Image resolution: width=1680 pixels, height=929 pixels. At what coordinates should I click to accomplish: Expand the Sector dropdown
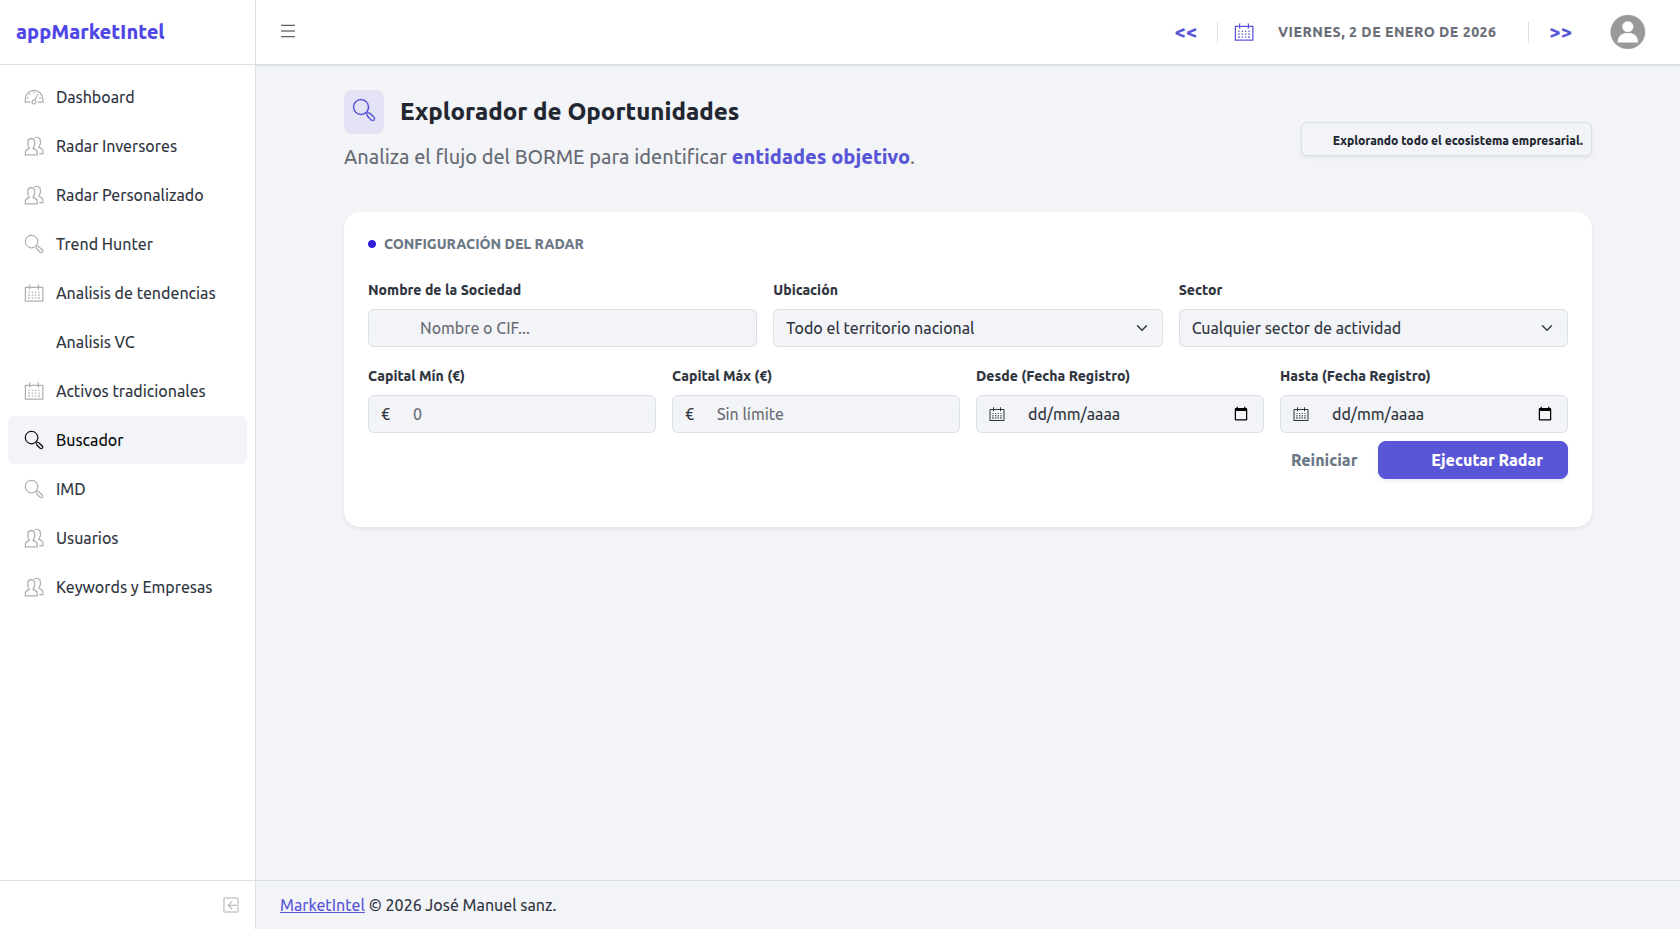(1372, 328)
